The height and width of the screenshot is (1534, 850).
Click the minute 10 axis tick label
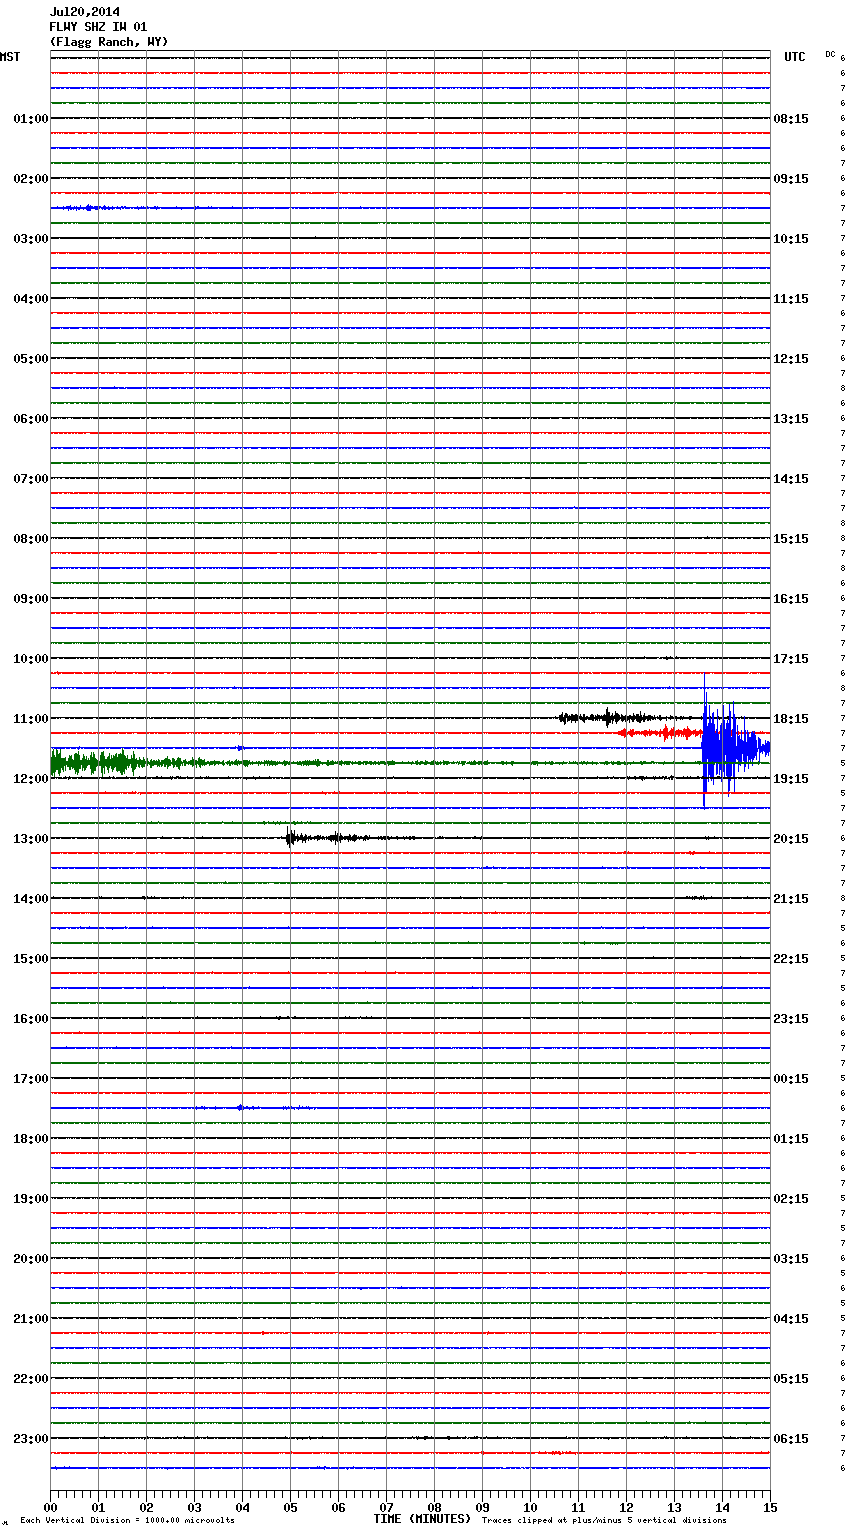coord(531,1508)
